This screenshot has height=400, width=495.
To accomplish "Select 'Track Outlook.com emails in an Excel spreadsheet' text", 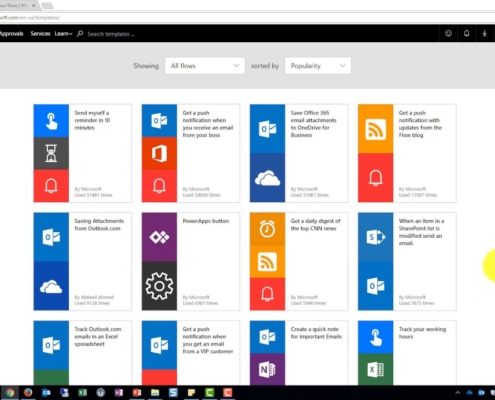I will point(98,336).
